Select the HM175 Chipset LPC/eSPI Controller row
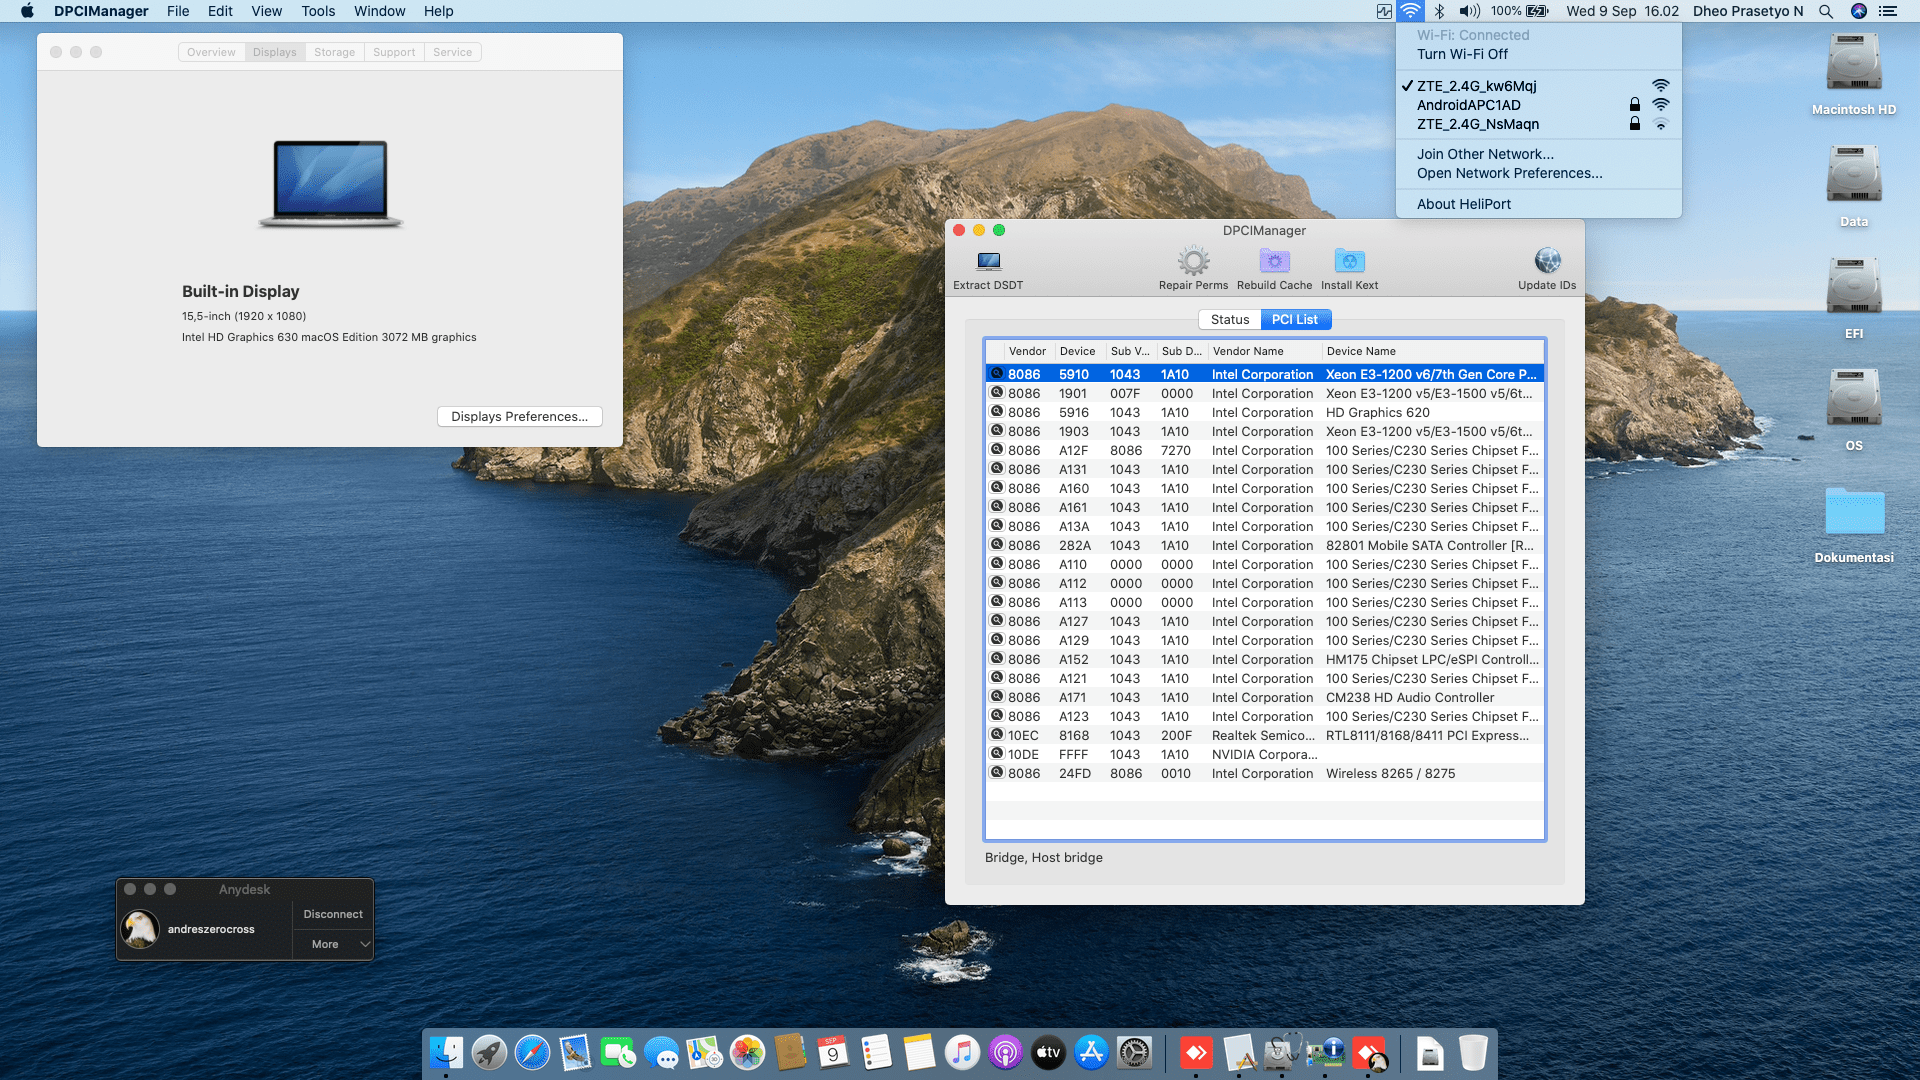The height and width of the screenshot is (1080, 1920). [1265, 659]
